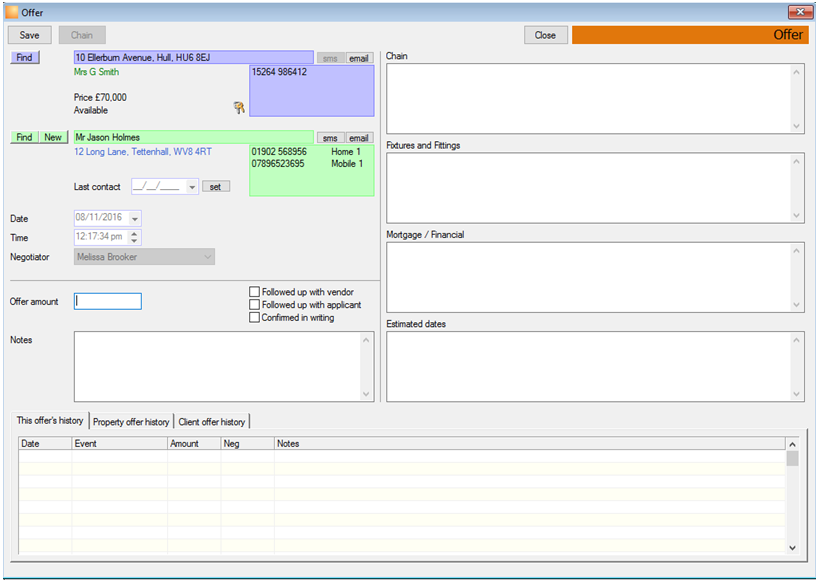Viewport: 817px width, 580px height.
Task: Tick Followed up with applicant checkbox
Action: click(254, 305)
